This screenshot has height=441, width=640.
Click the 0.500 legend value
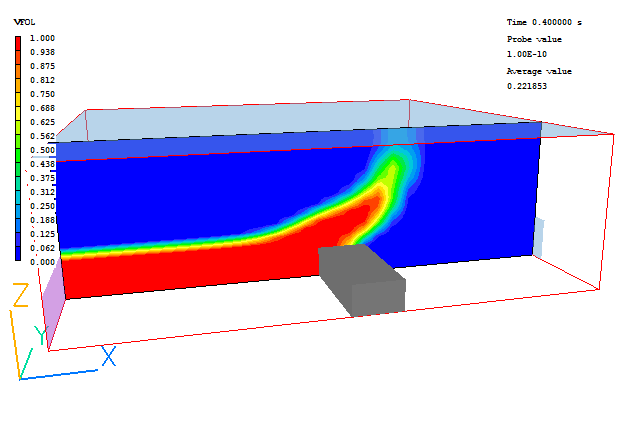(42, 150)
